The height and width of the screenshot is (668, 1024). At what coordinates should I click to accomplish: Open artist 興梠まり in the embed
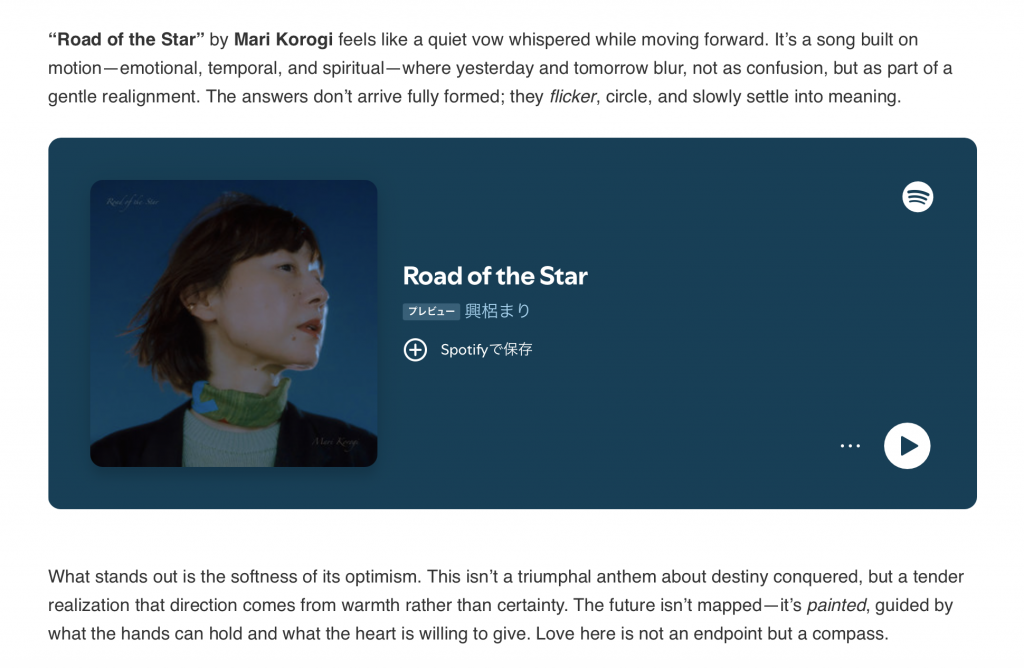(497, 311)
